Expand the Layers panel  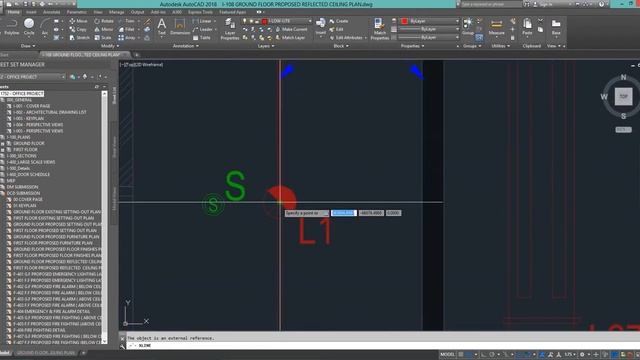tap(266, 46)
